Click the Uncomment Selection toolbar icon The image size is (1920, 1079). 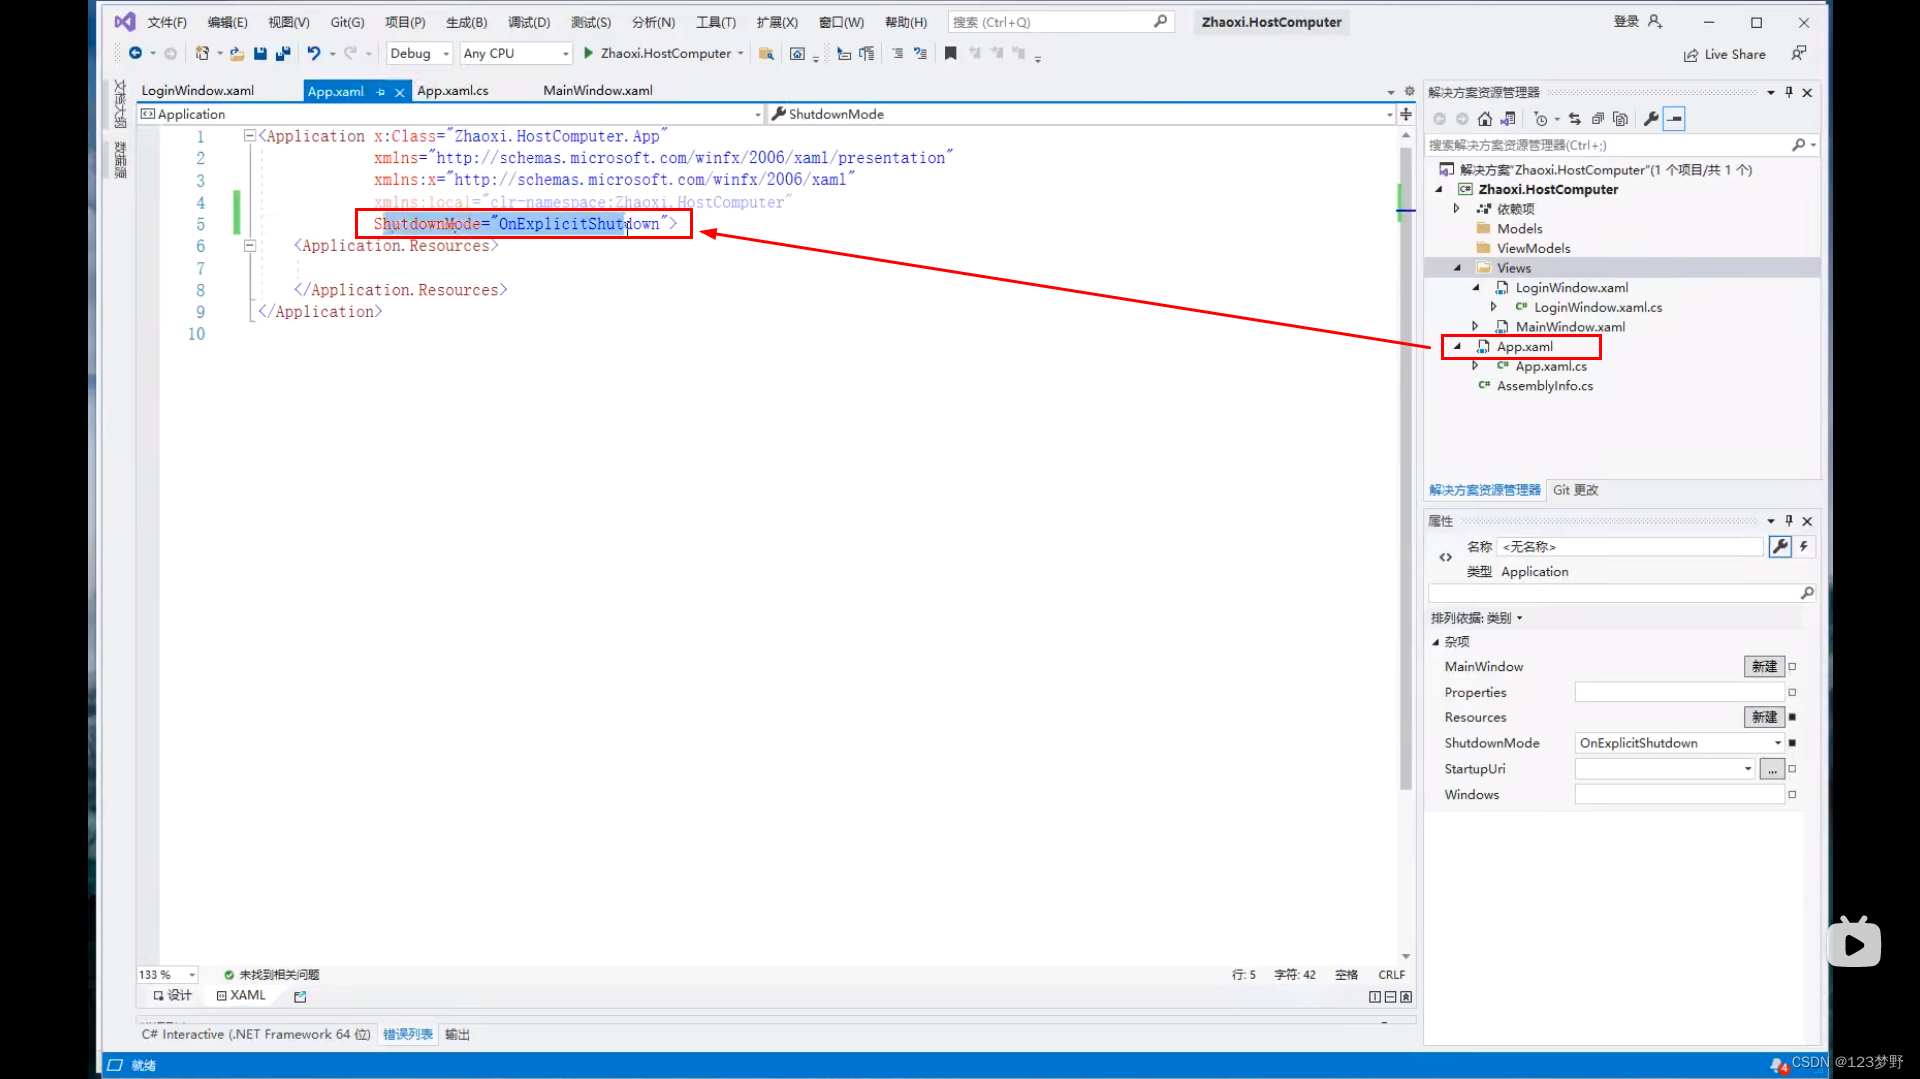click(920, 54)
